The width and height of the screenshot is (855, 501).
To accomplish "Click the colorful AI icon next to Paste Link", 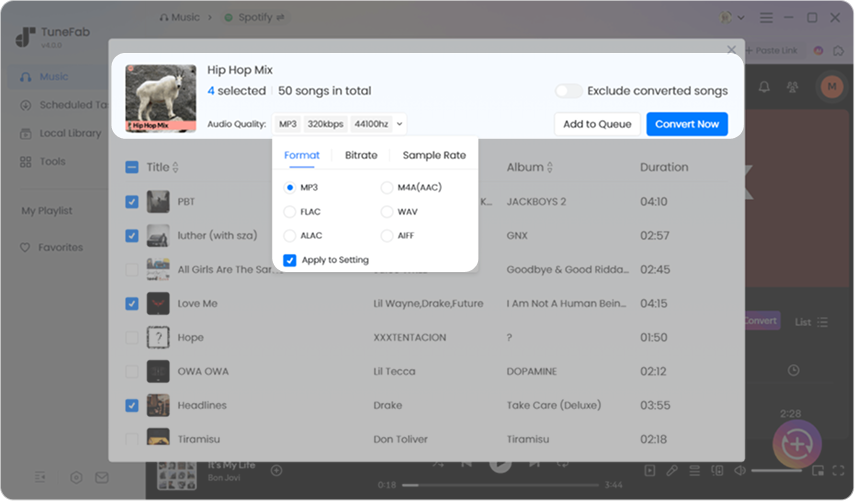I will click(818, 50).
